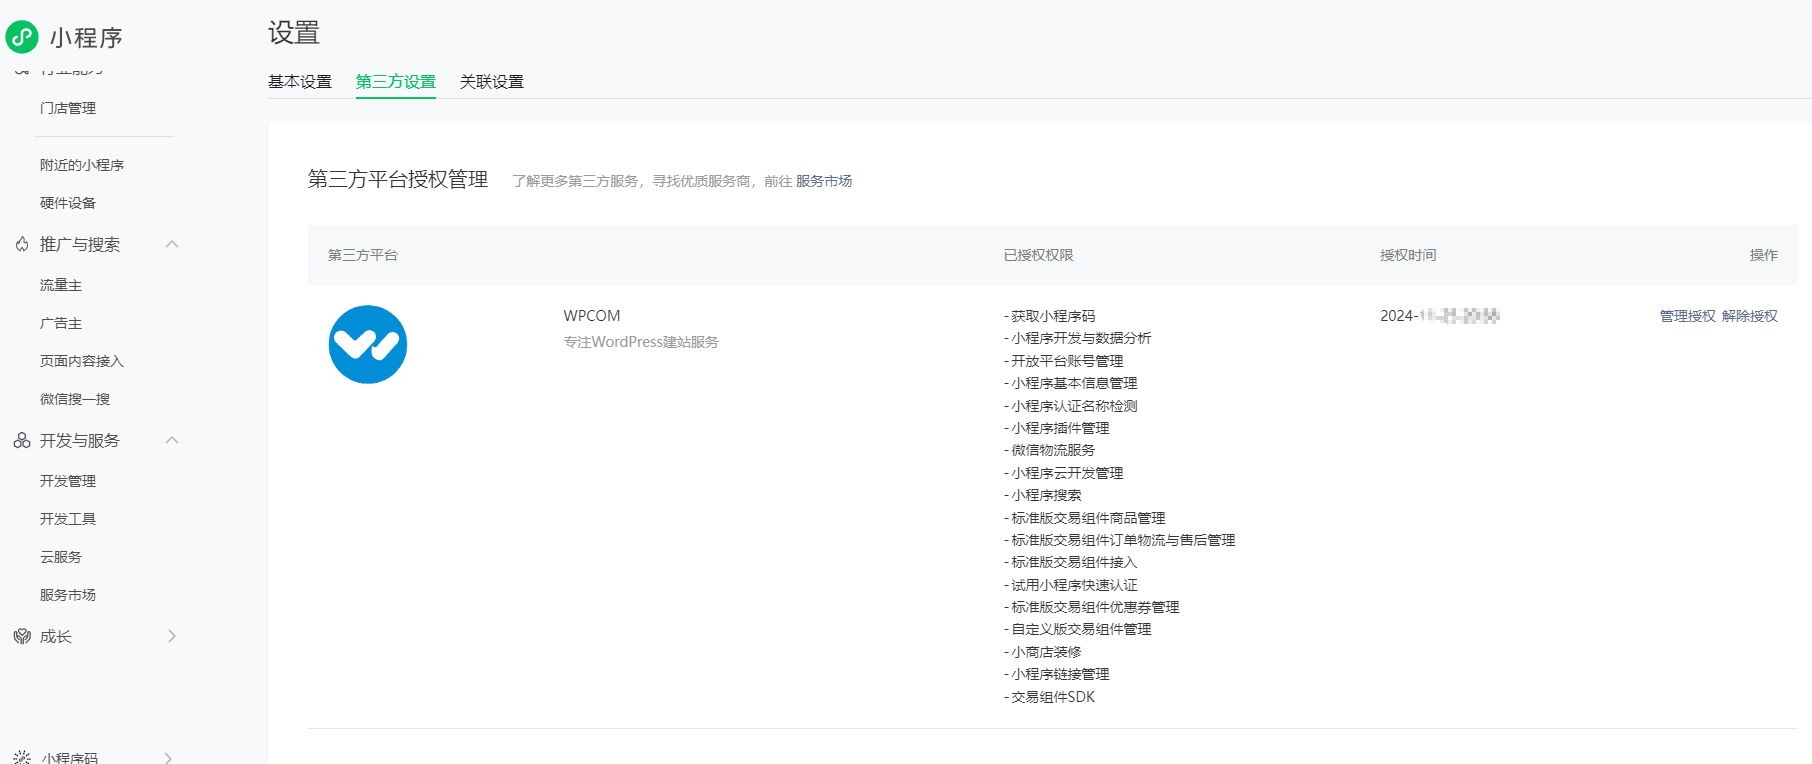This screenshot has width=1812, height=764.
Task: Open the 关联设置 tab
Action: point(492,82)
